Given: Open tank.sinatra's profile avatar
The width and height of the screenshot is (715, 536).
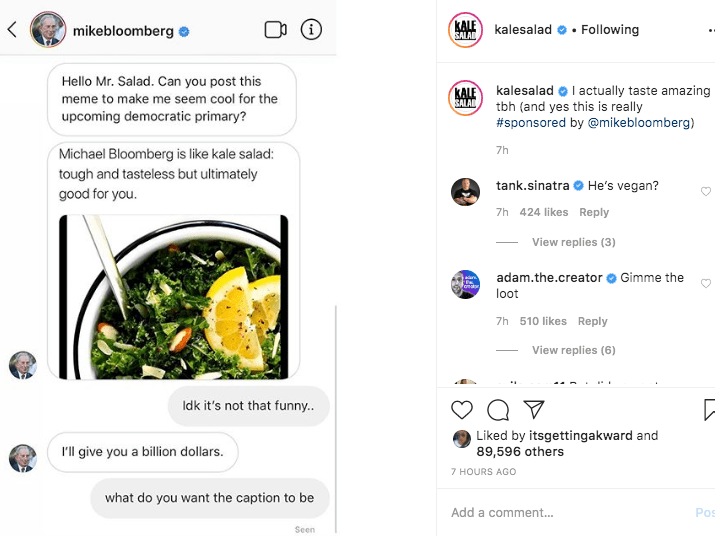Looking at the screenshot, I should [x=465, y=191].
